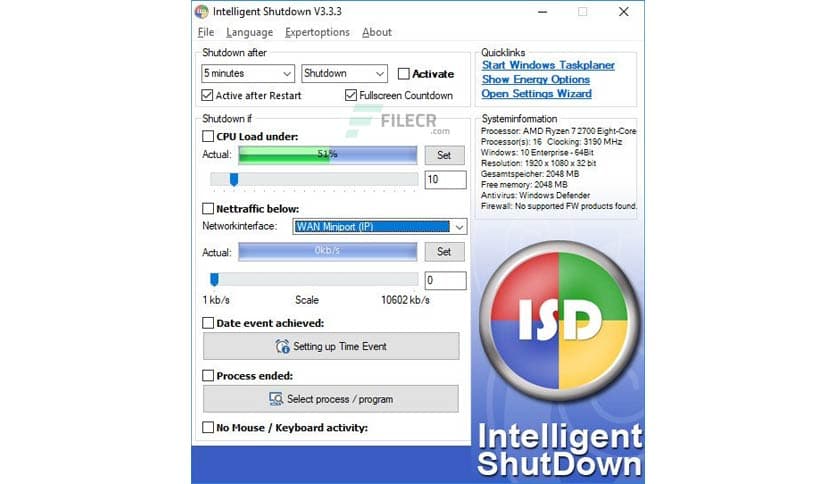Click the 'Free memory: 2048 MB' line
The height and width of the screenshot is (484, 836).
(524, 184)
